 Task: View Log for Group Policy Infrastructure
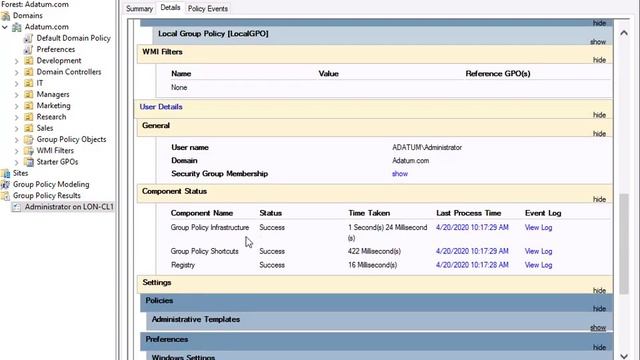(x=538, y=228)
